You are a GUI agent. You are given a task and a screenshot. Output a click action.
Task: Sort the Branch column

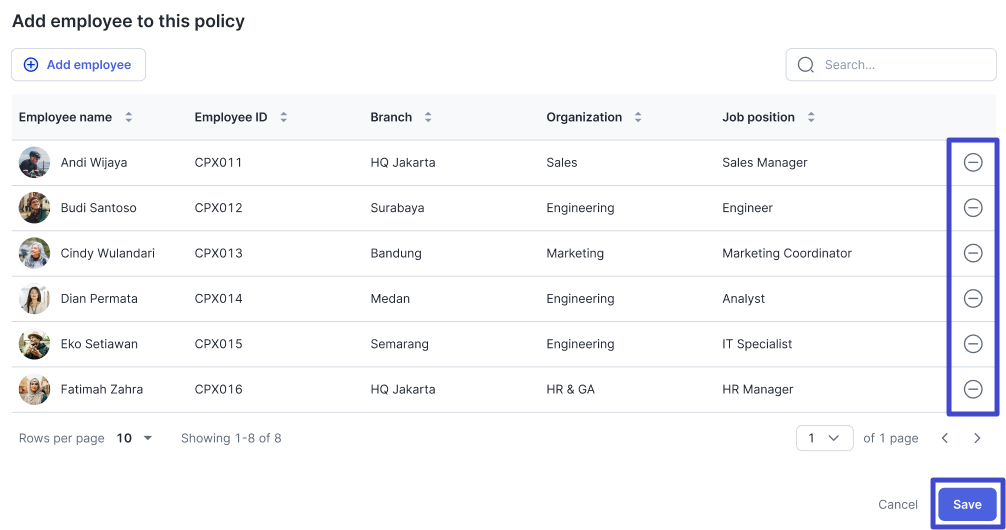pyautogui.click(x=428, y=117)
